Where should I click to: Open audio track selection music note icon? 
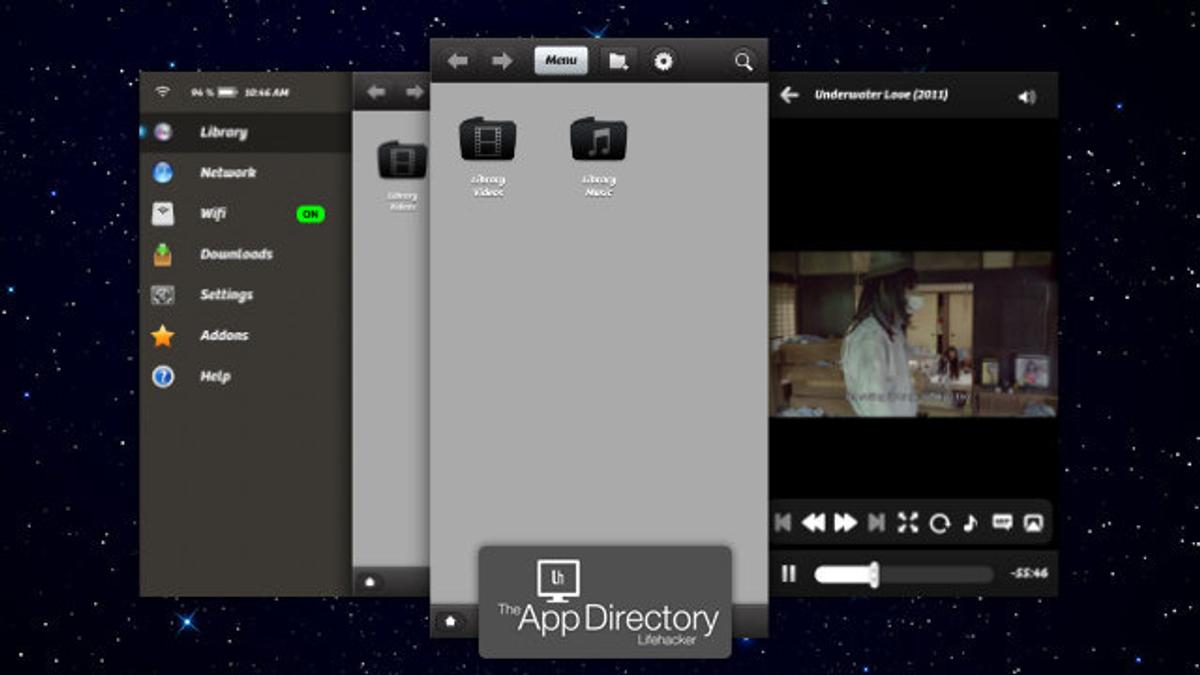970,523
